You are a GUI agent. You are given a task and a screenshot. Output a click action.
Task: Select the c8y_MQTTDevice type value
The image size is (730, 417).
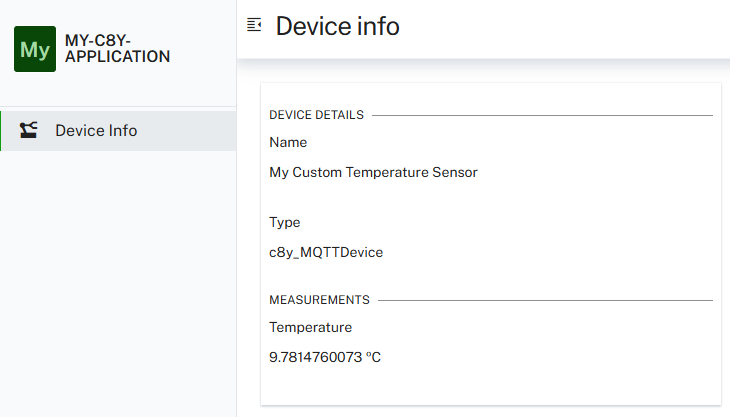pos(326,252)
